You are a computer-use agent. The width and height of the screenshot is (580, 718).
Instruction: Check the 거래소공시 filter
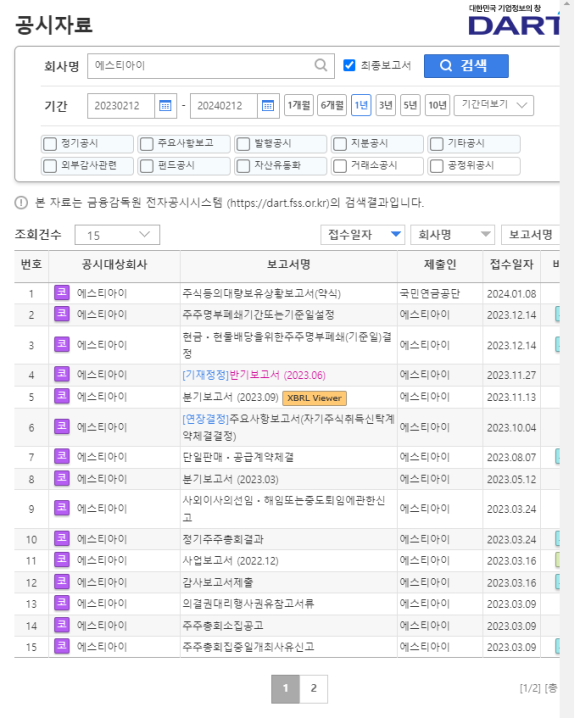(340, 166)
